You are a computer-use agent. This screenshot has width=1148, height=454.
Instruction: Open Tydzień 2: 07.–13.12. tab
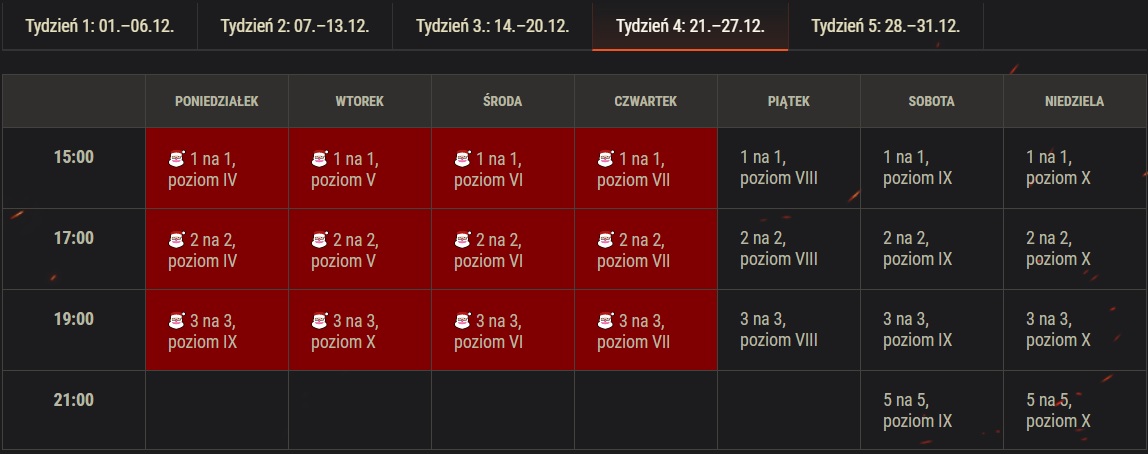point(295,26)
